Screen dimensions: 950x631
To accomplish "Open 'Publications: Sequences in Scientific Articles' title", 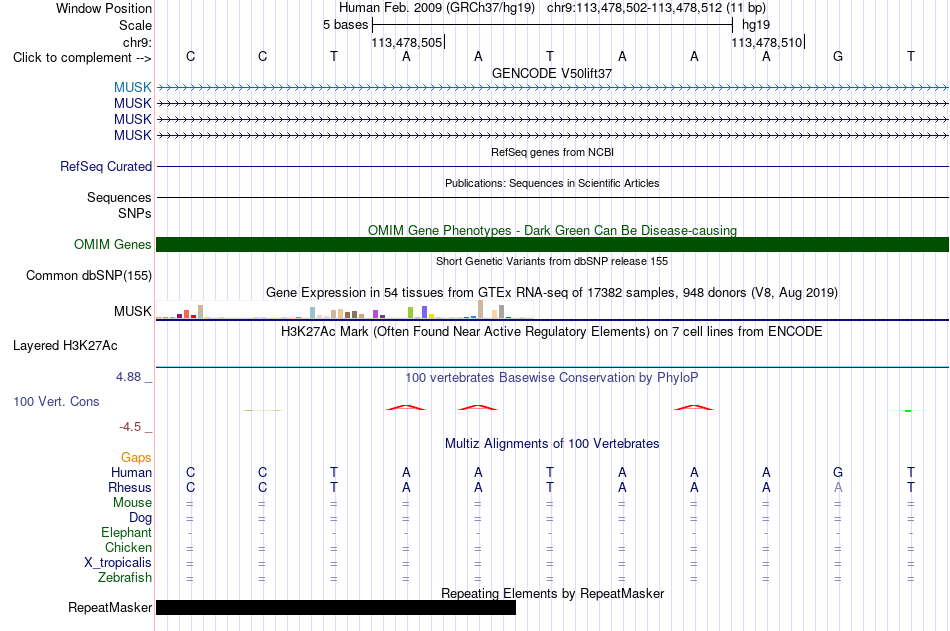I will click(552, 183).
